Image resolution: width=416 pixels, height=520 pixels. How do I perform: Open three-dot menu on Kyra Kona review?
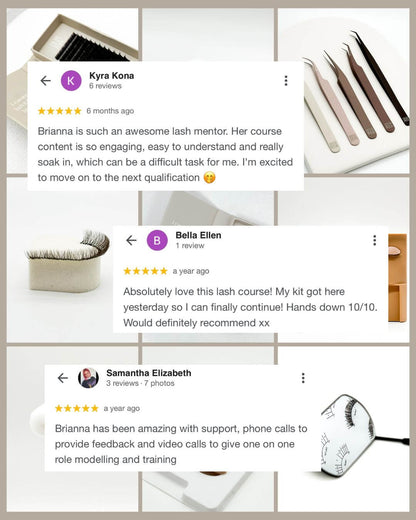pos(286,81)
